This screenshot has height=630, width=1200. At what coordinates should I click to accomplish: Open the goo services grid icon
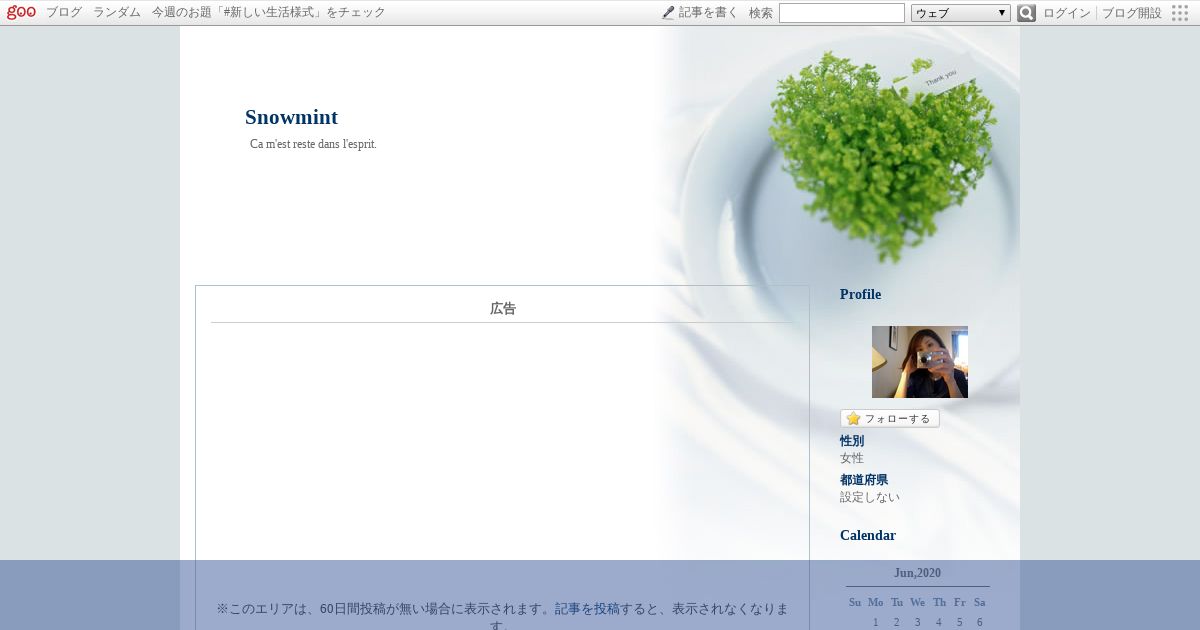1180,13
